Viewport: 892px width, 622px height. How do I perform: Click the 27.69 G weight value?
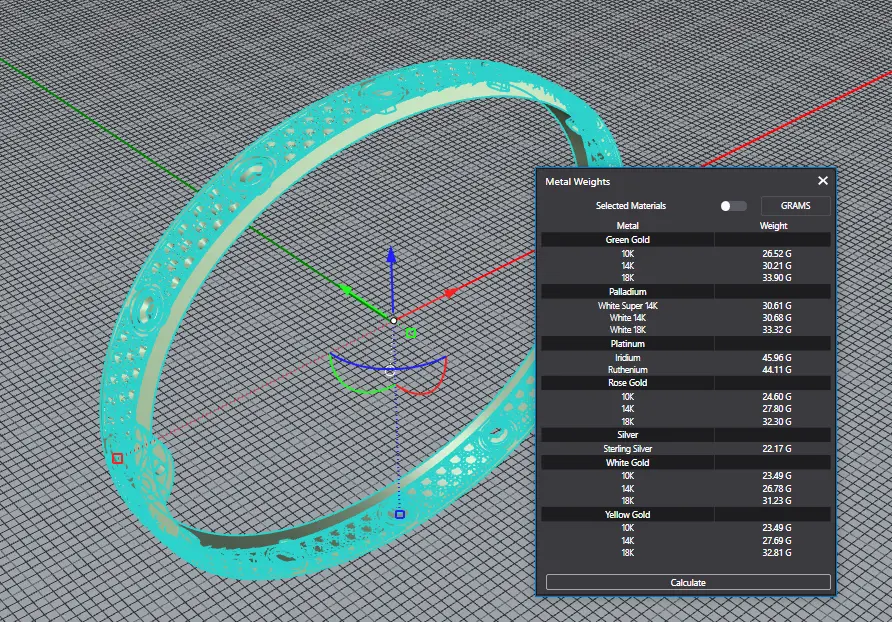[777, 541]
